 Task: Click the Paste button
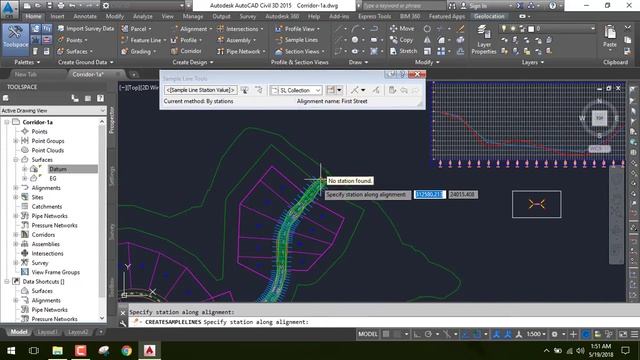coord(610,37)
